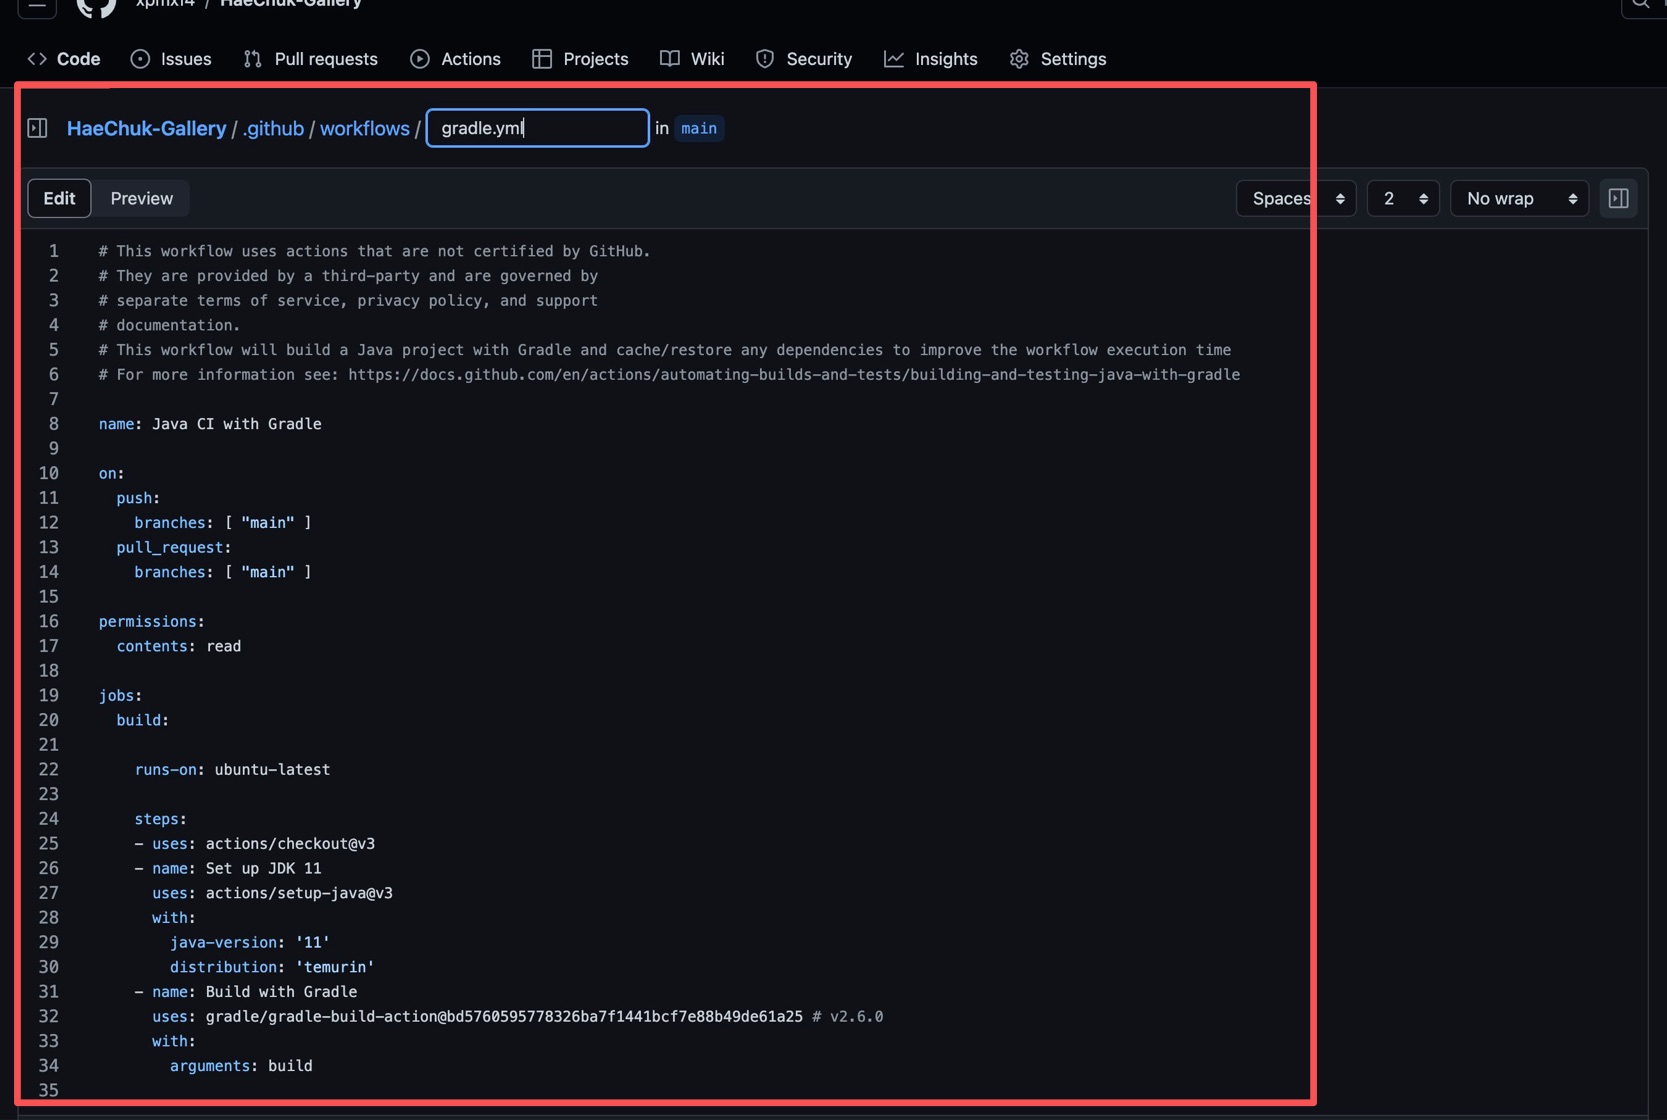Click HaeChuk-Gallery breadcrumb link
Screen dimensions: 1667x1120
(146, 128)
